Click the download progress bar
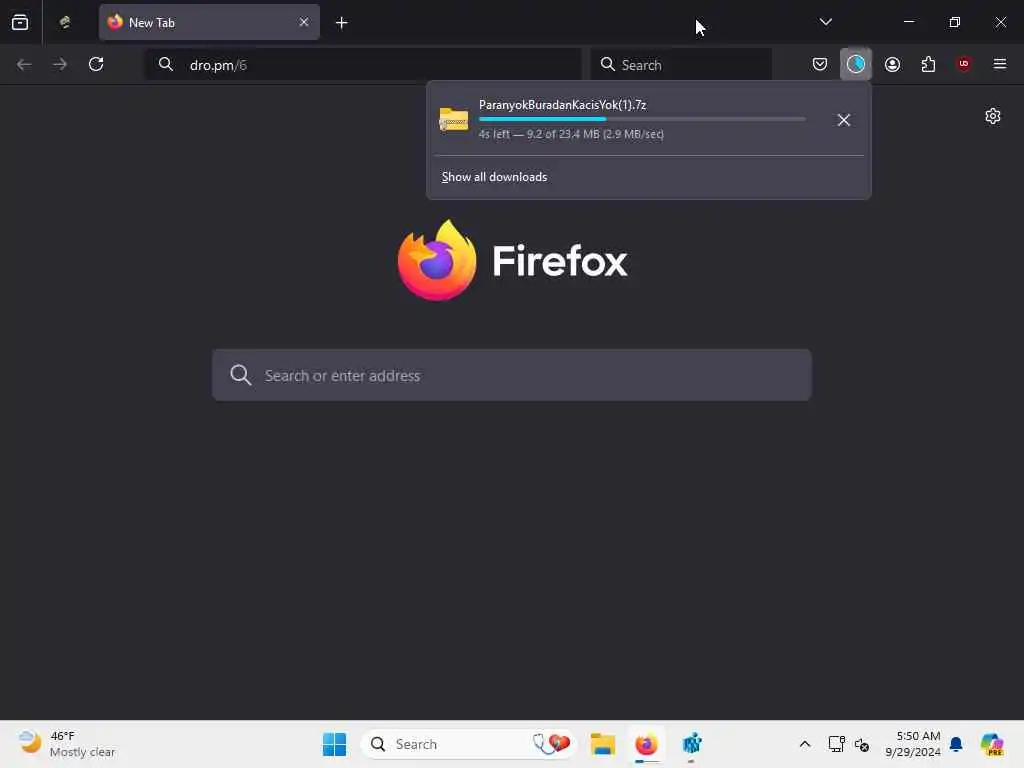 (x=642, y=119)
